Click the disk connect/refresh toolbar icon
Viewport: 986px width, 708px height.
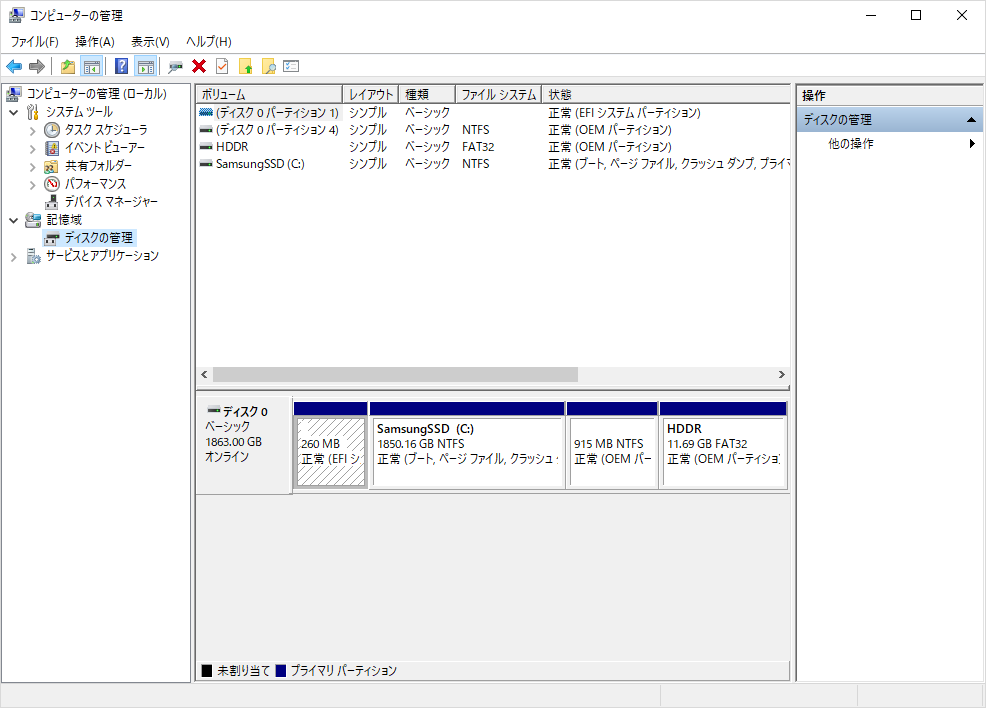tap(175, 66)
